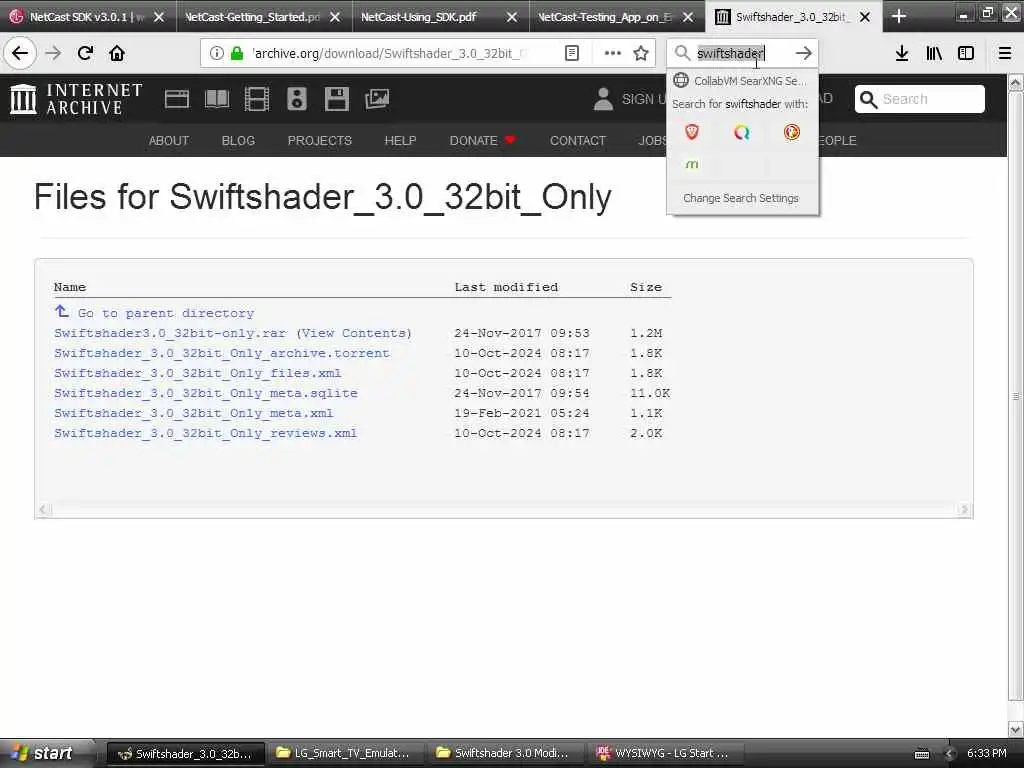The image size is (1024, 768).
Task: Open HELP in archive navigation
Action: pyautogui.click(x=400, y=140)
